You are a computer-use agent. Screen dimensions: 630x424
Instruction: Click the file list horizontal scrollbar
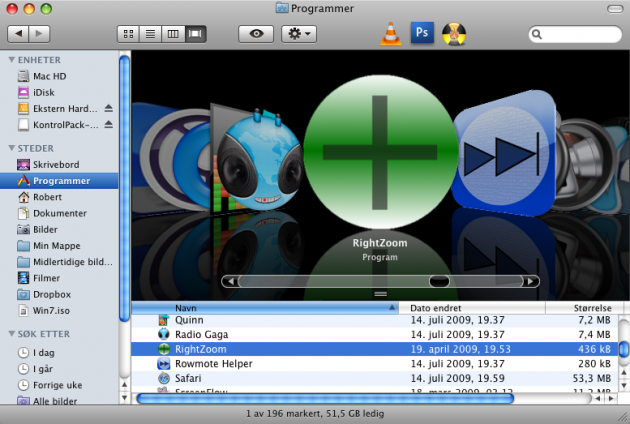(325, 399)
